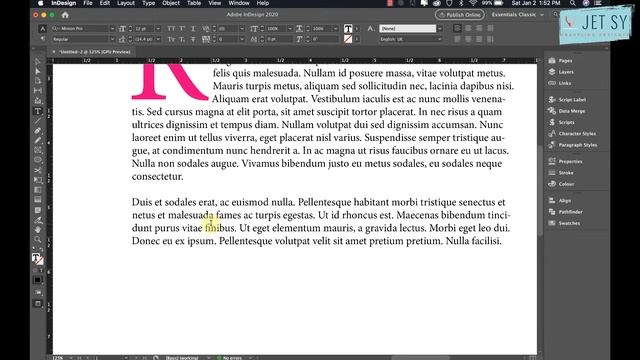640x360 pixels.
Task: Open the vertical scale percentage dropdown
Action: coord(290,29)
